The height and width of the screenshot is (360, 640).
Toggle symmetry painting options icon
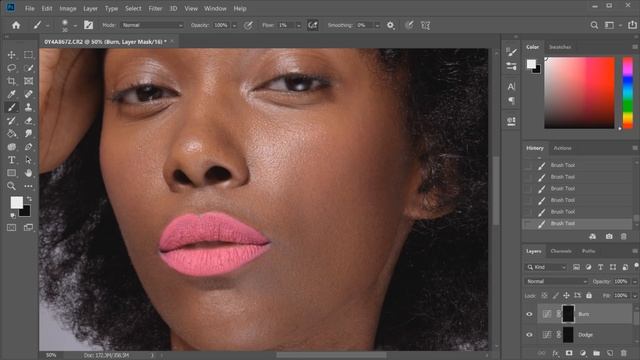tap(426, 25)
